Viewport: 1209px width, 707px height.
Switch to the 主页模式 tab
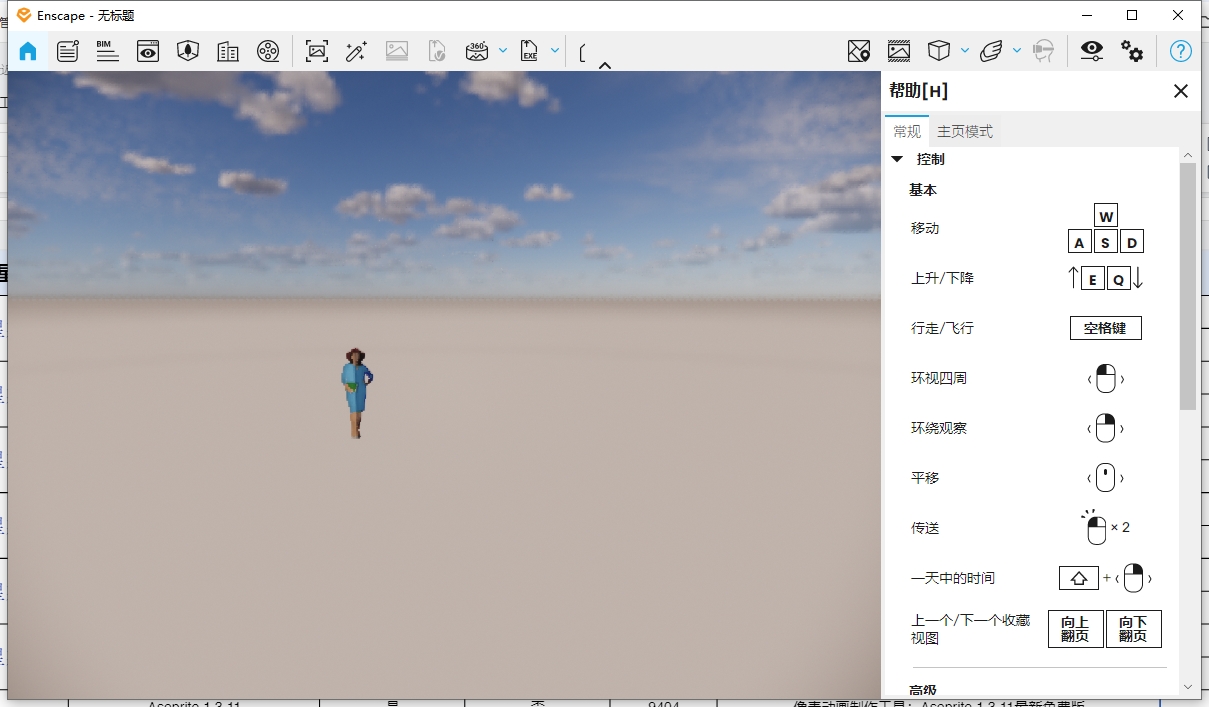(x=964, y=131)
